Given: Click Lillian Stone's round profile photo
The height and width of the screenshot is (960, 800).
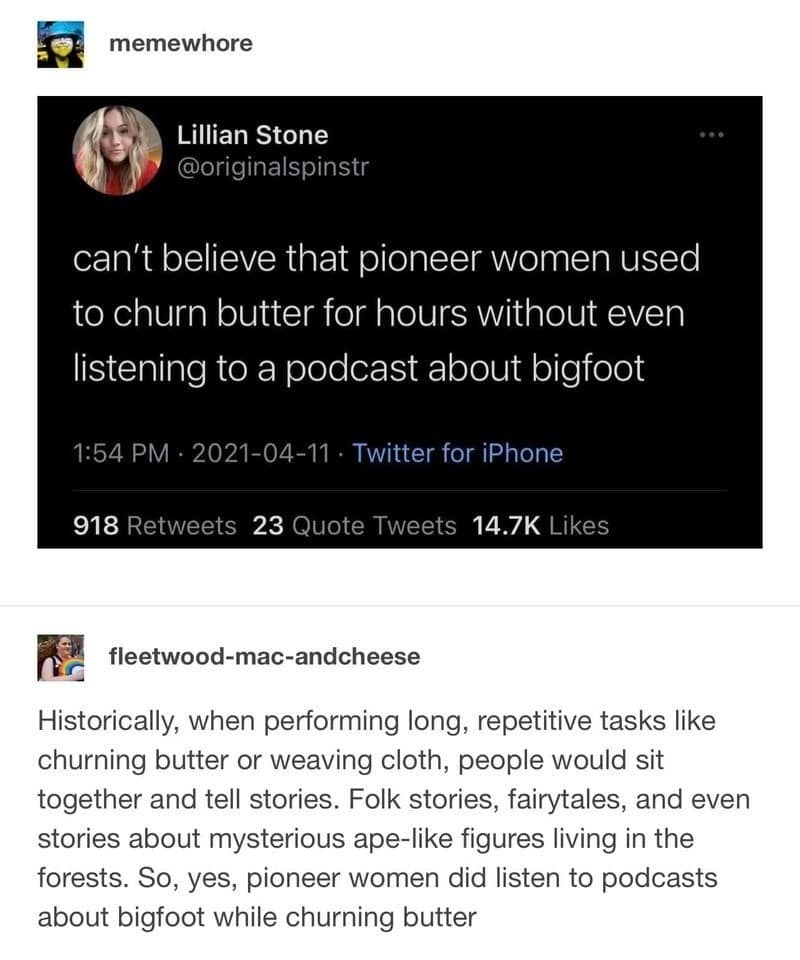Looking at the screenshot, I should [x=118, y=150].
